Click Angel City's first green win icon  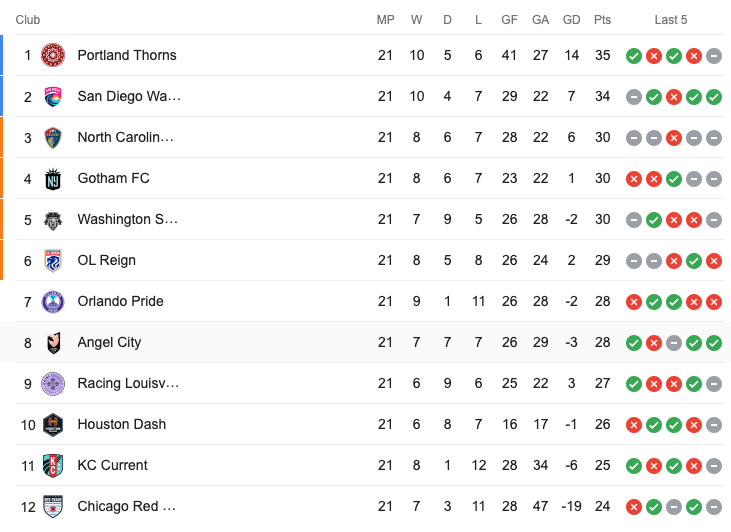(634, 343)
